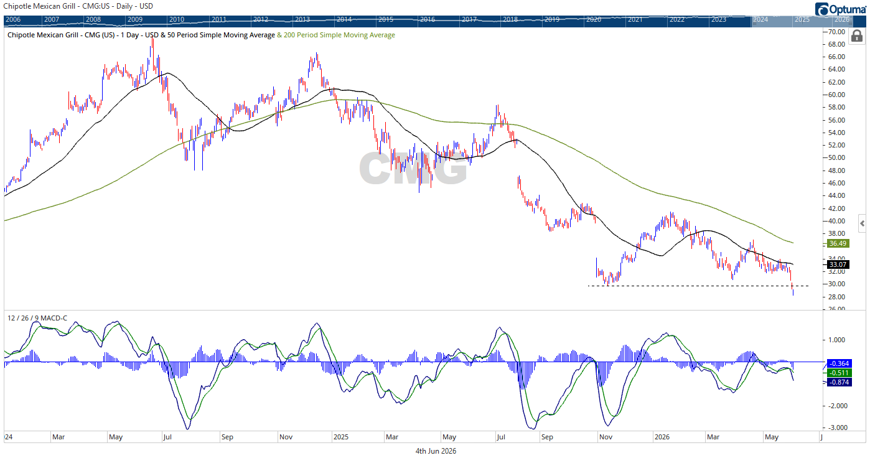Image resolution: width=870 pixels, height=463 pixels.
Task: Select the dotted horizontal support line near 30
Action: 698,286
